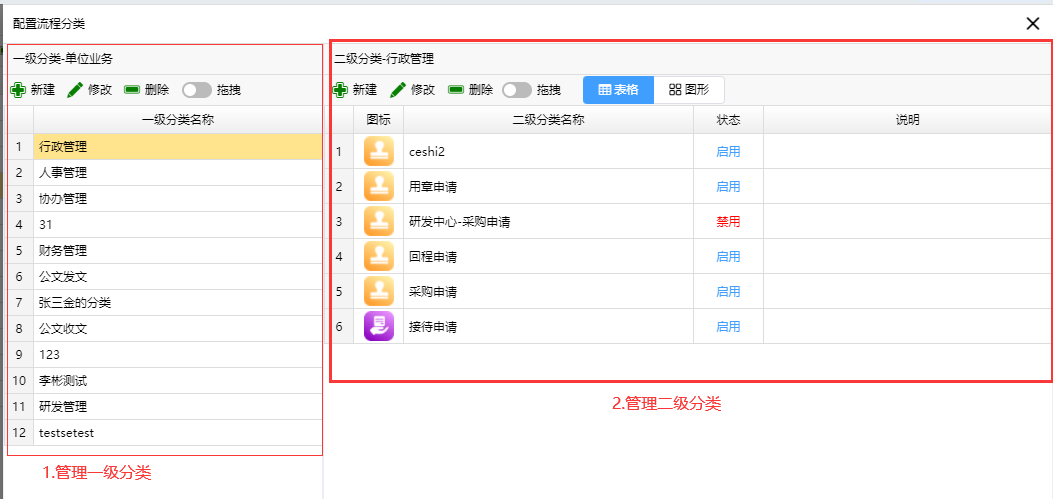Click the green minus delete icon in second-level panel

pyautogui.click(x=456, y=89)
